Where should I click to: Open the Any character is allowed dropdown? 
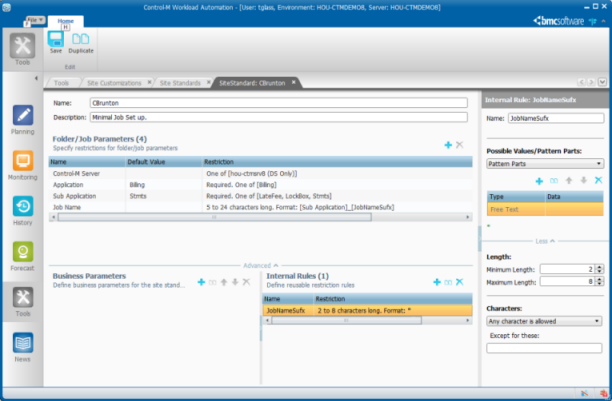click(x=544, y=321)
